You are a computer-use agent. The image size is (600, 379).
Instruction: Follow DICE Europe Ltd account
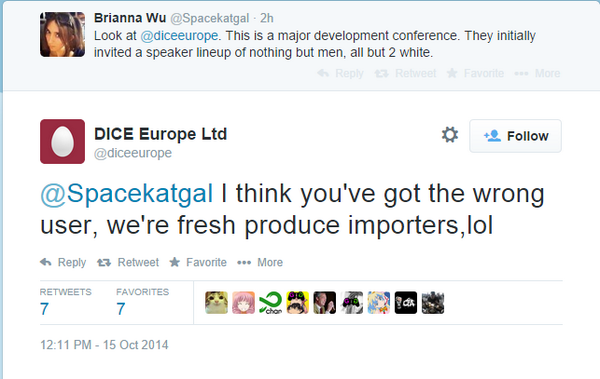[515, 136]
